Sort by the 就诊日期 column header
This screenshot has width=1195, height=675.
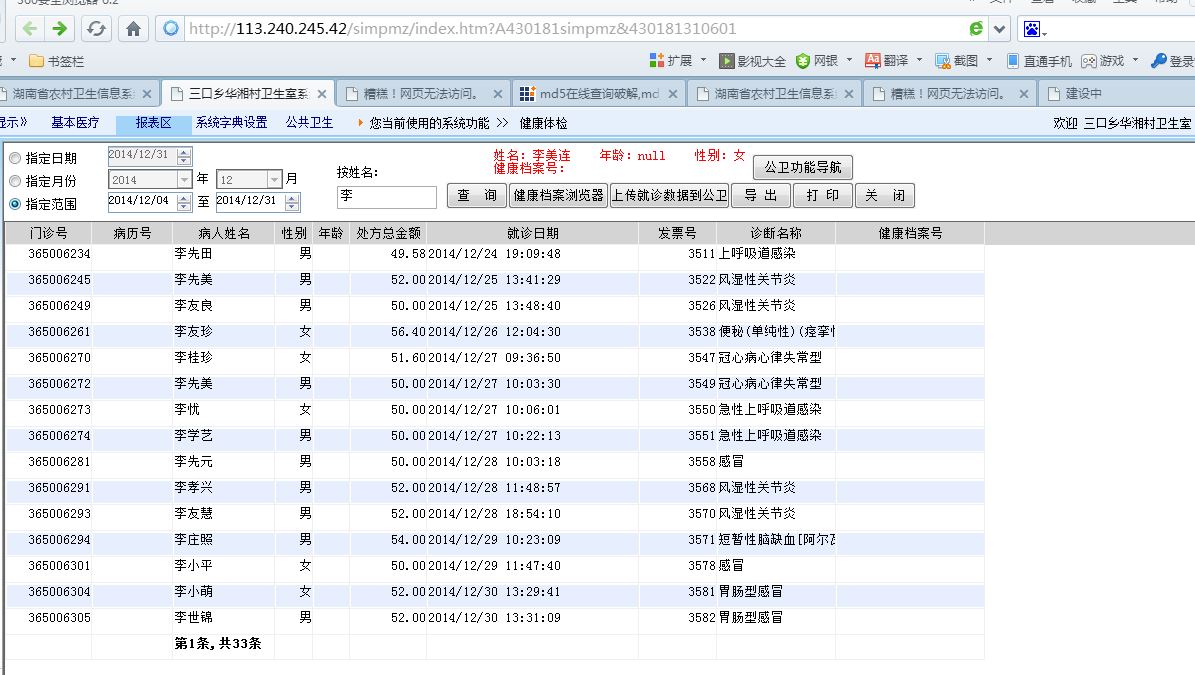tap(532, 233)
